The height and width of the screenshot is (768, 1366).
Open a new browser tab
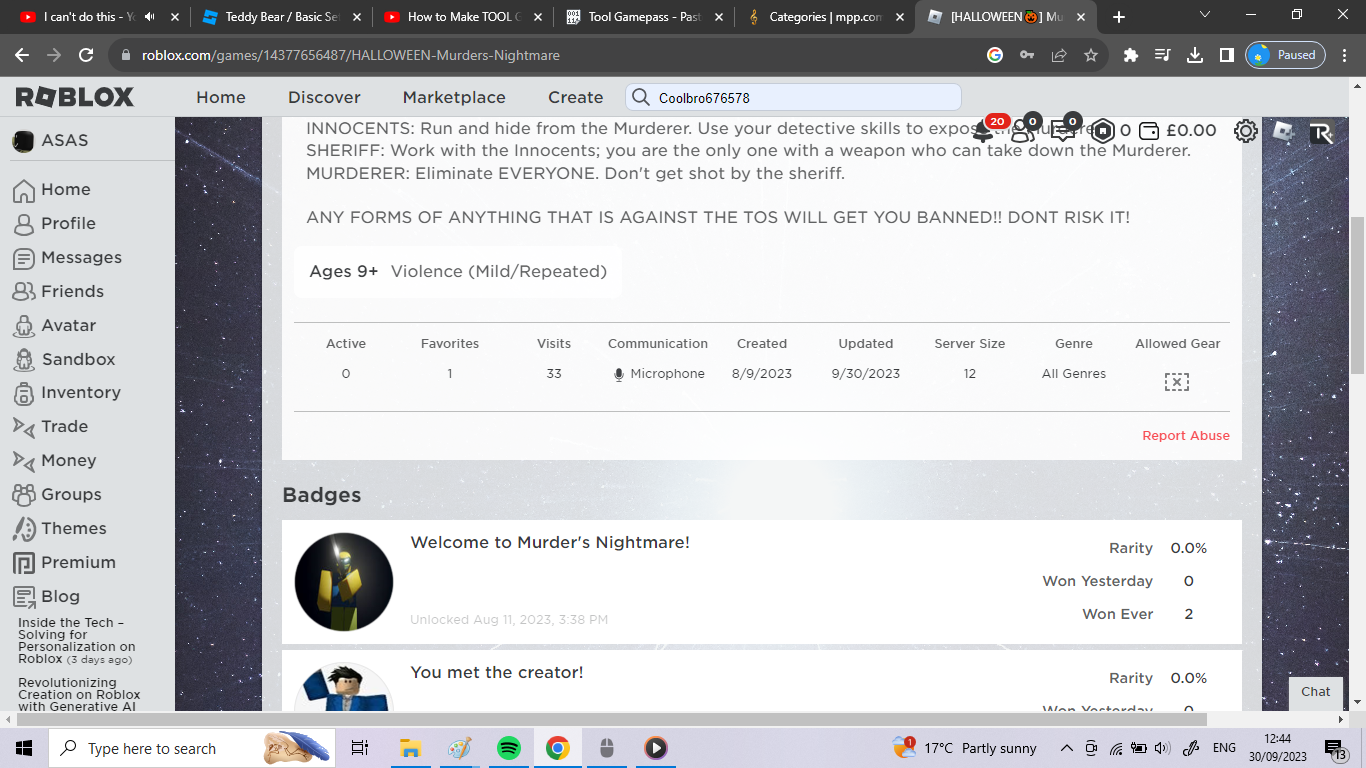[1118, 17]
